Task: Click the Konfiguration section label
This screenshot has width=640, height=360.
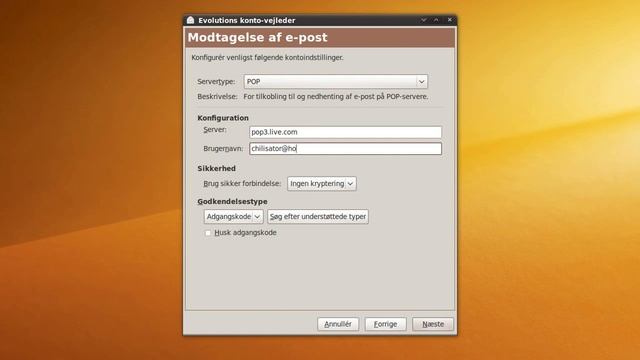Action: click(x=223, y=118)
